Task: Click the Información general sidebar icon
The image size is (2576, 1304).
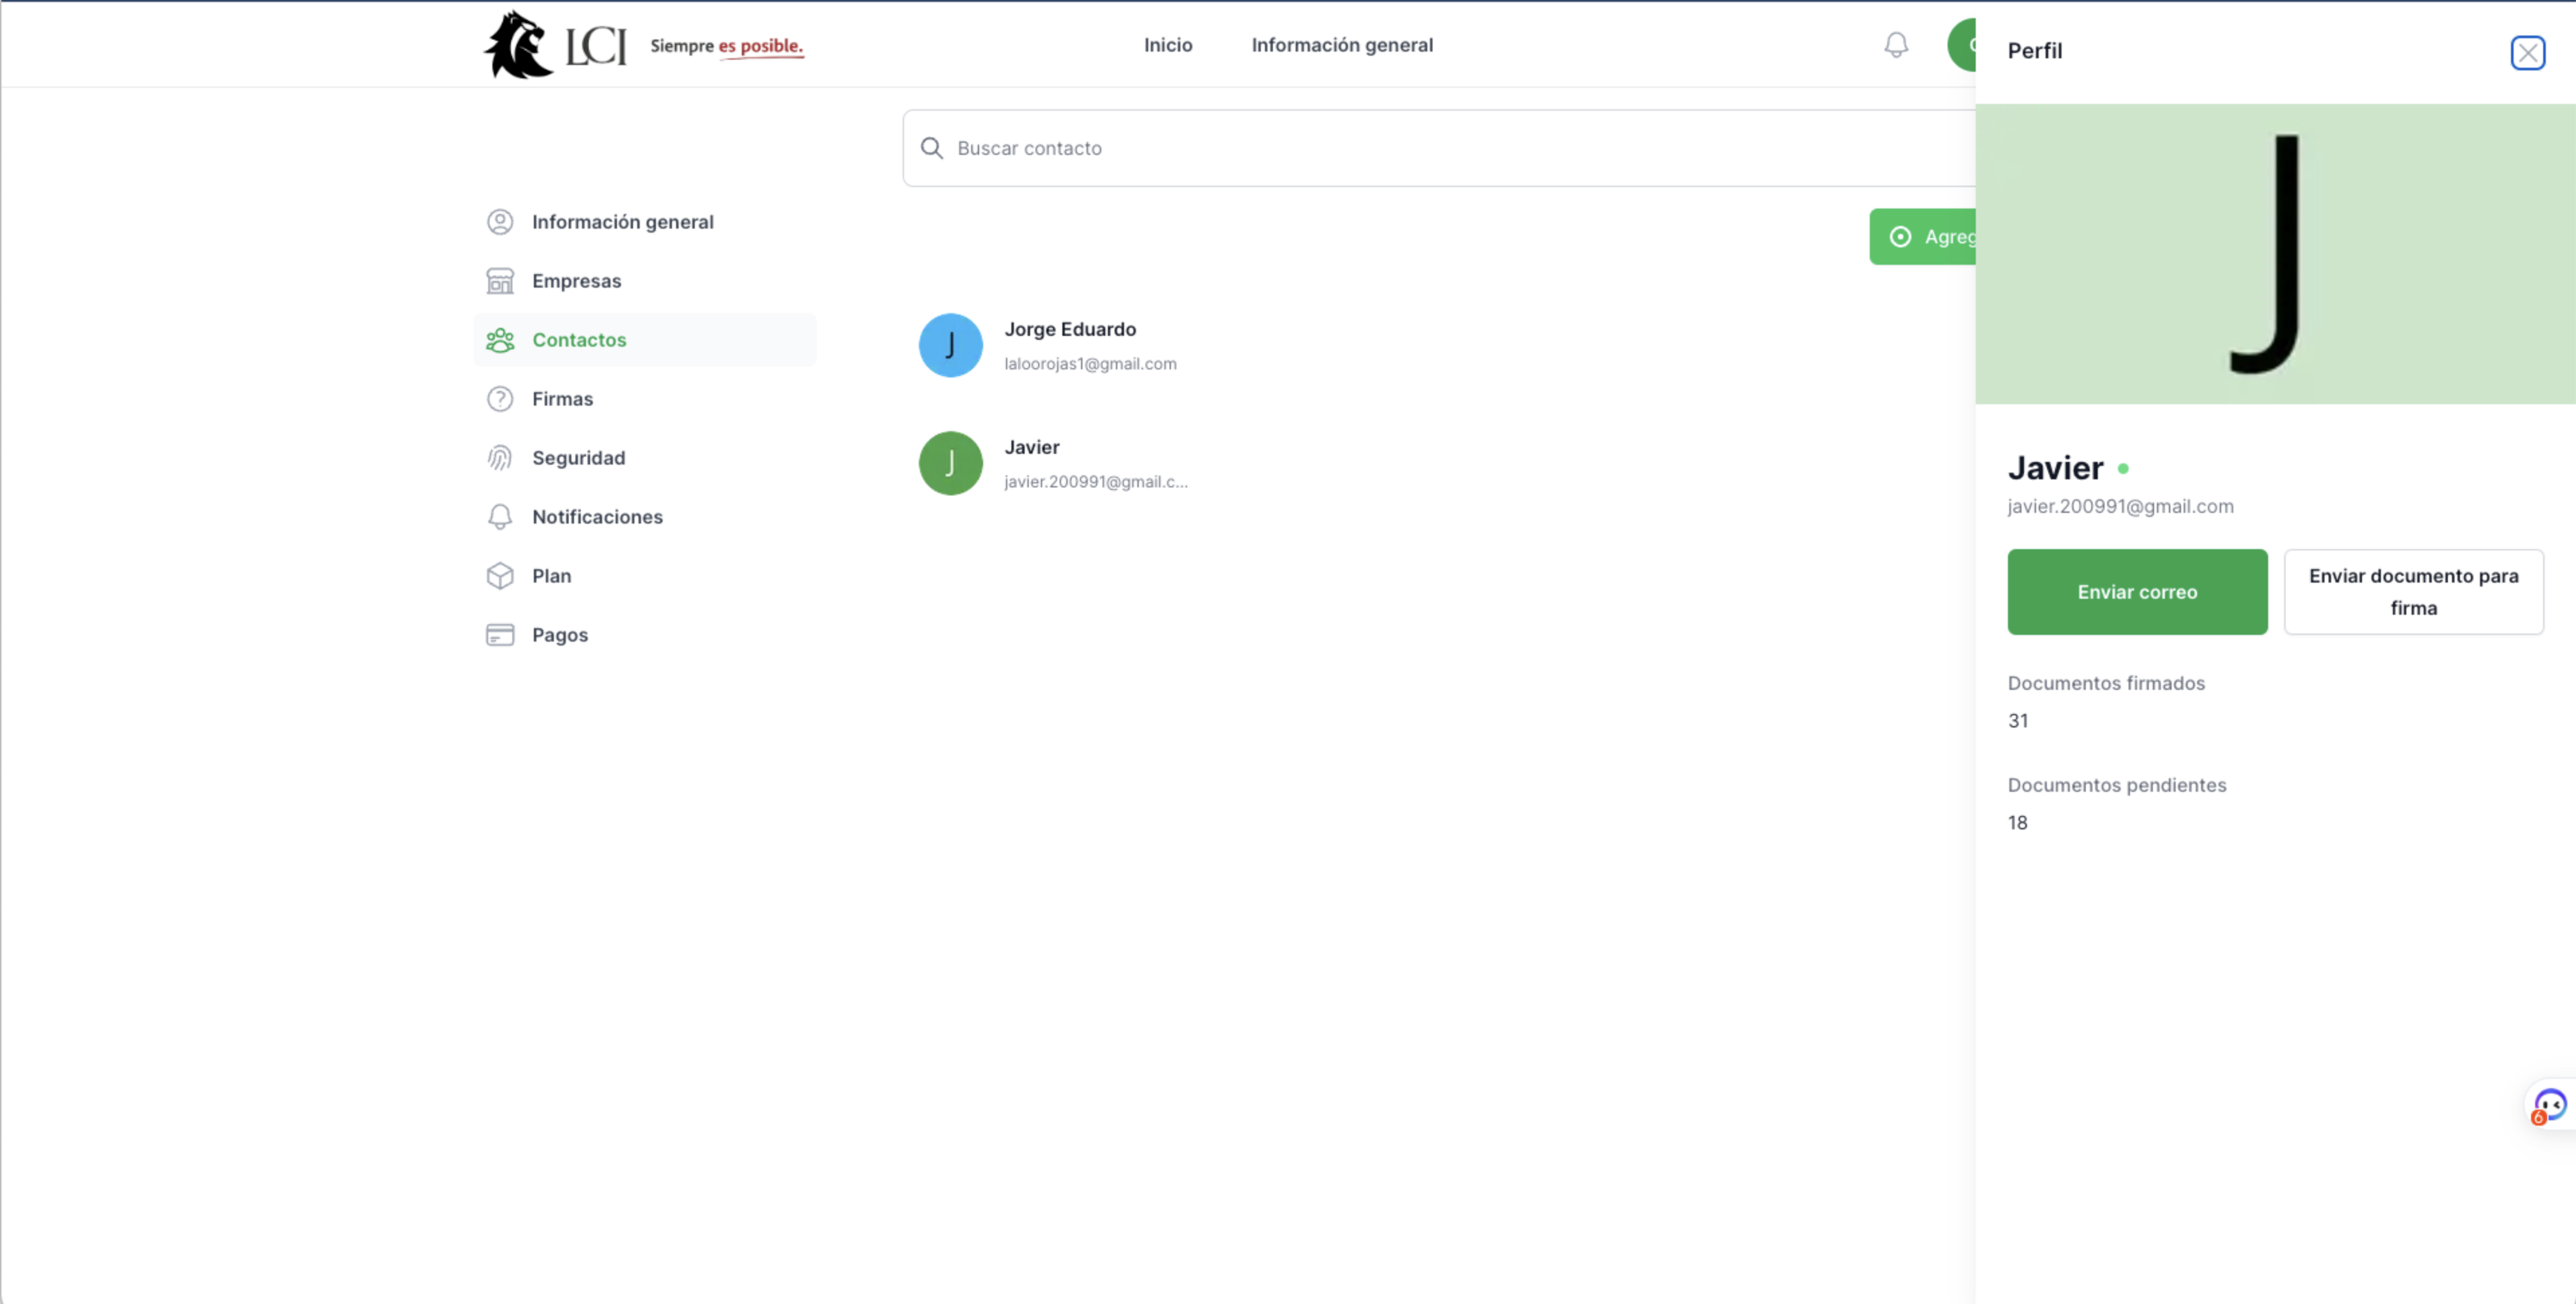Action: 500,222
